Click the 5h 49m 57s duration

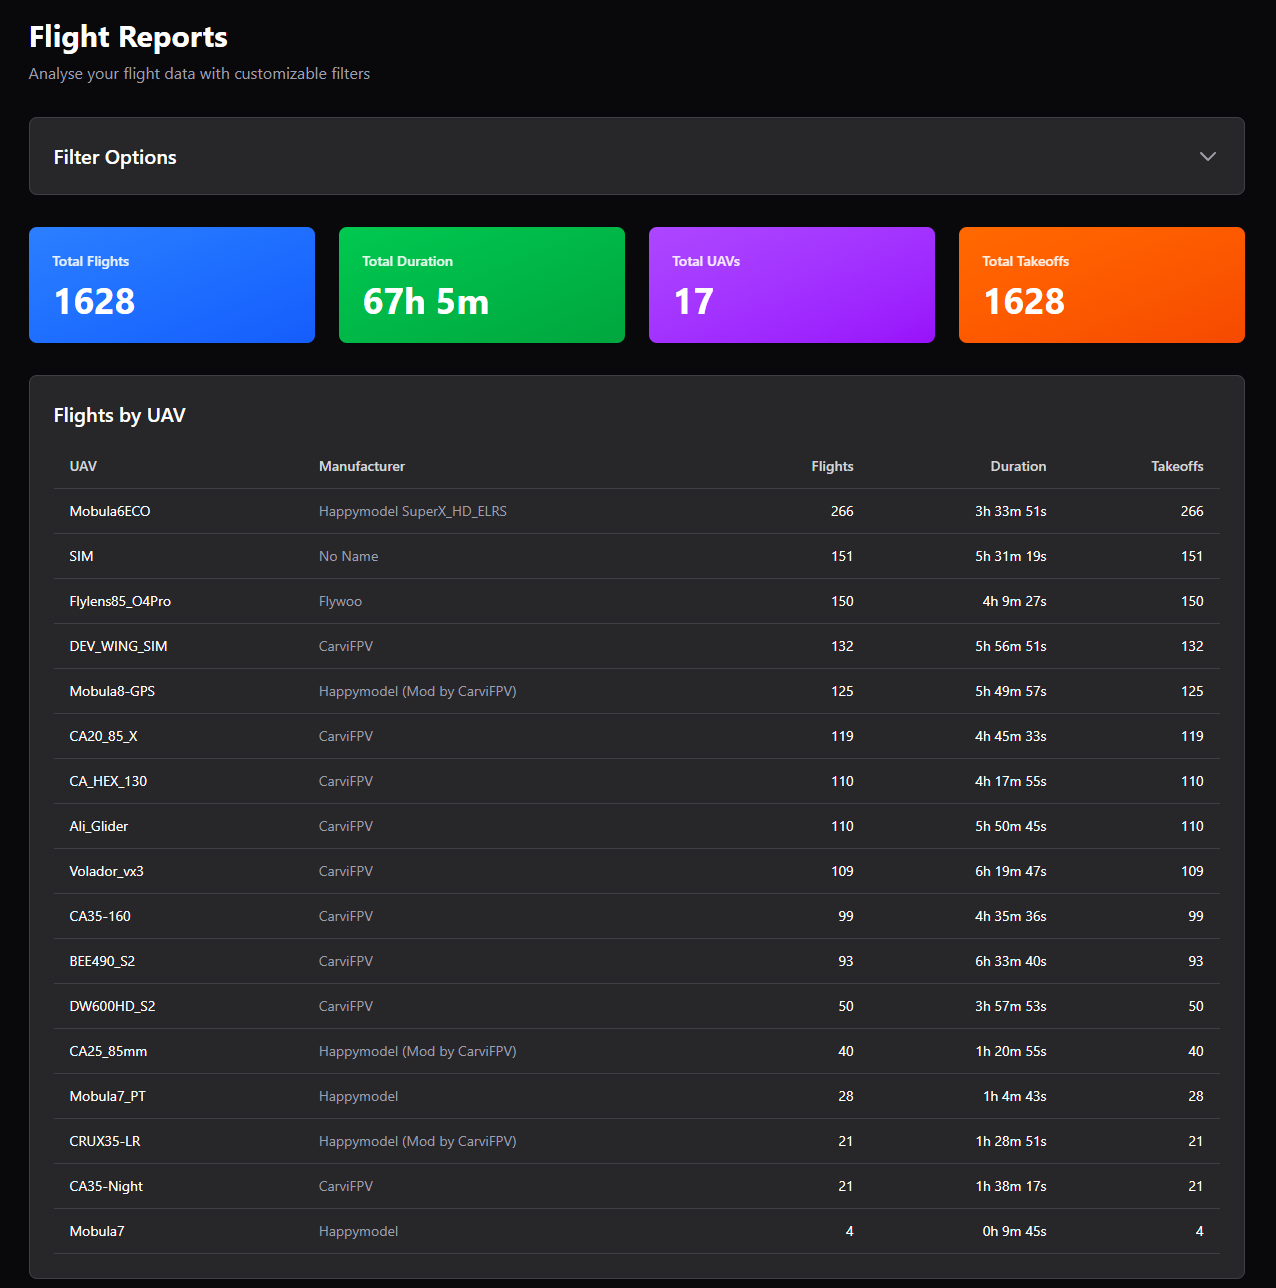[x=1011, y=691]
